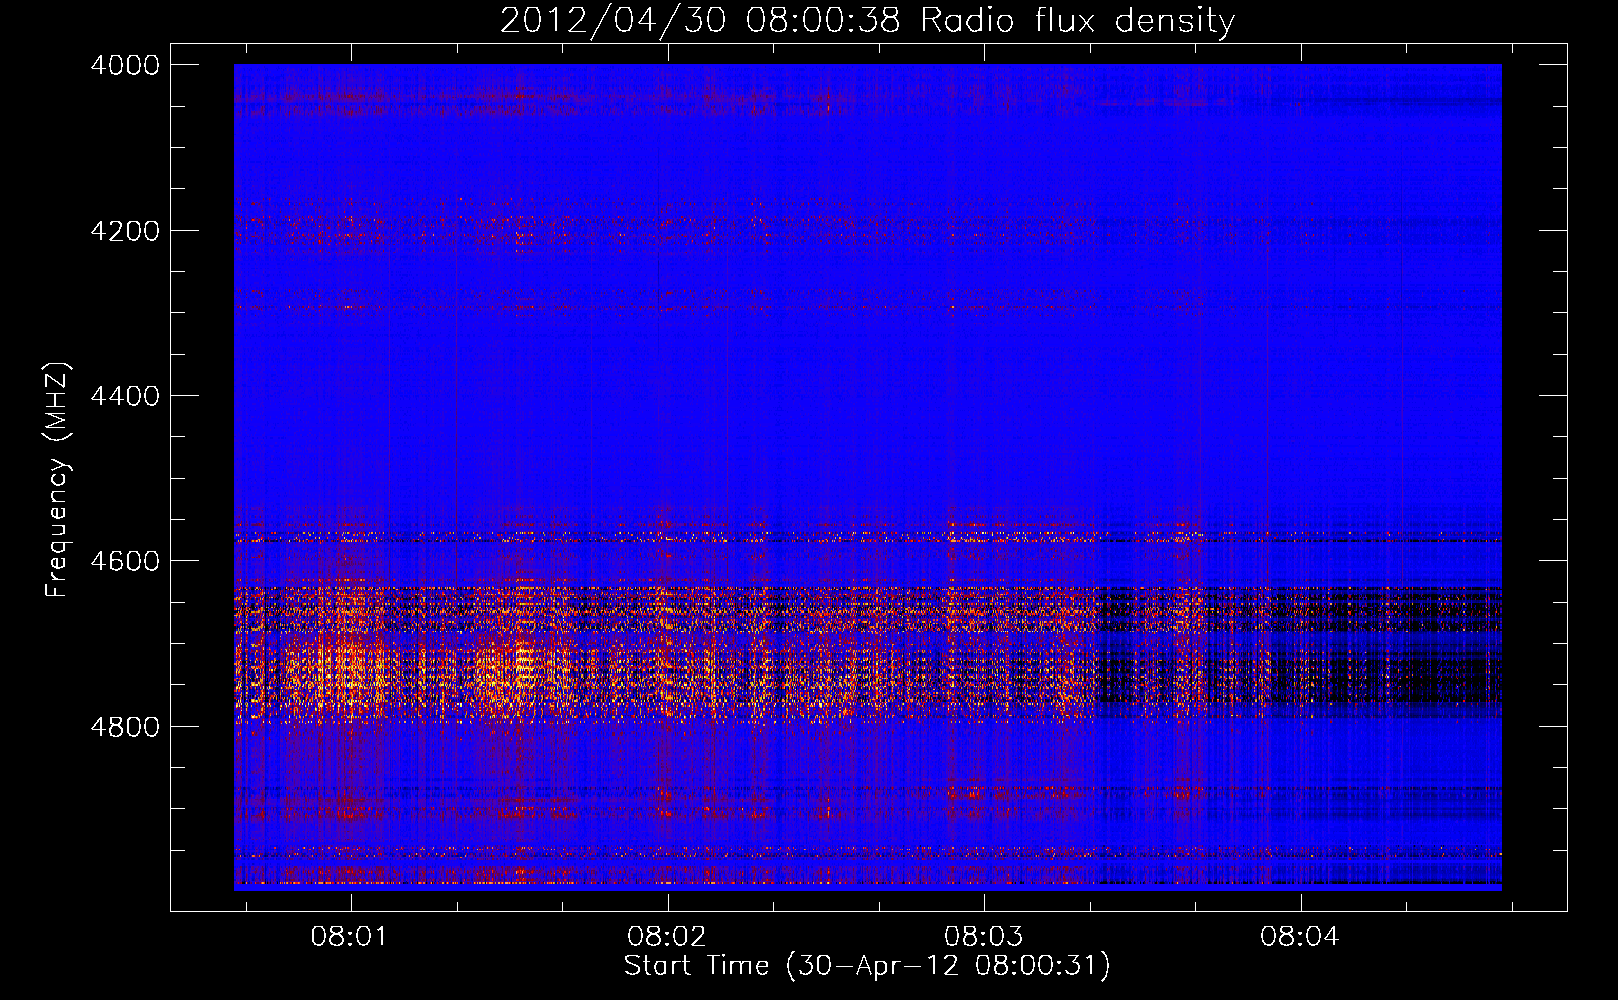Click the 4600 frequency axis label

click(x=125, y=561)
